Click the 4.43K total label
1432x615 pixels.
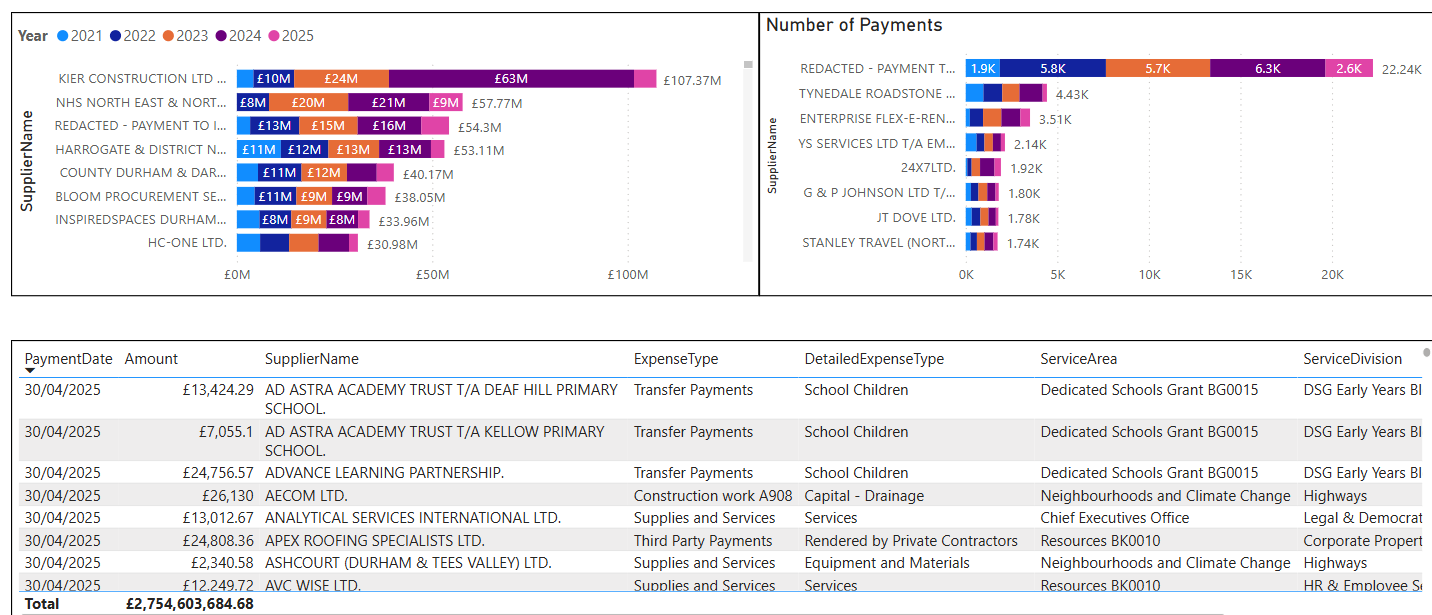point(1072,94)
